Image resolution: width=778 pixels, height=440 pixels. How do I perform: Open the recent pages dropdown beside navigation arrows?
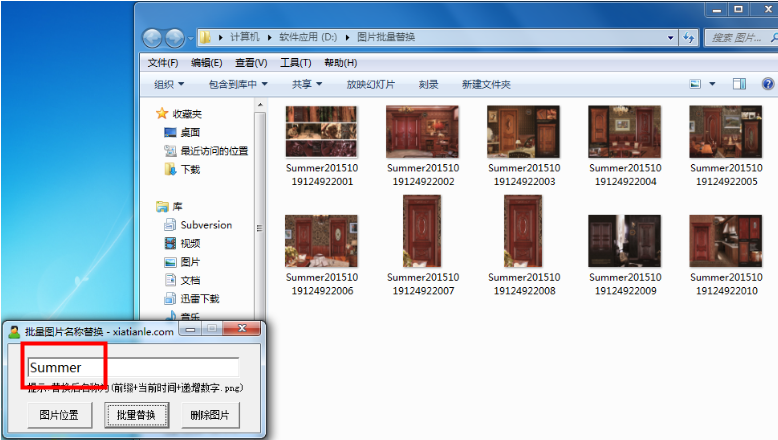(x=190, y=38)
